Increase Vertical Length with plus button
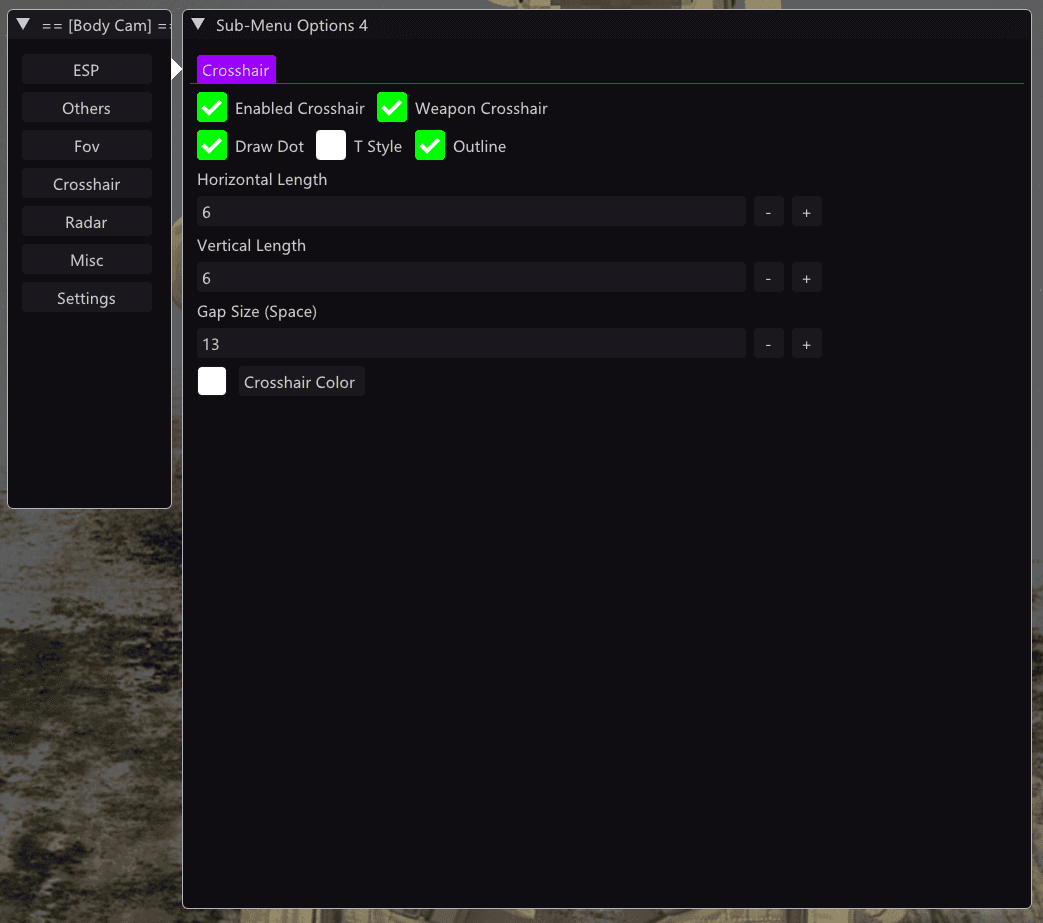1043x923 pixels. [806, 278]
